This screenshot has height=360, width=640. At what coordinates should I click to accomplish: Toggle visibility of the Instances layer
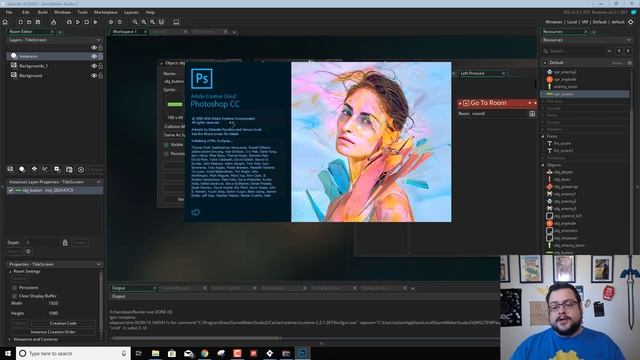point(94,56)
